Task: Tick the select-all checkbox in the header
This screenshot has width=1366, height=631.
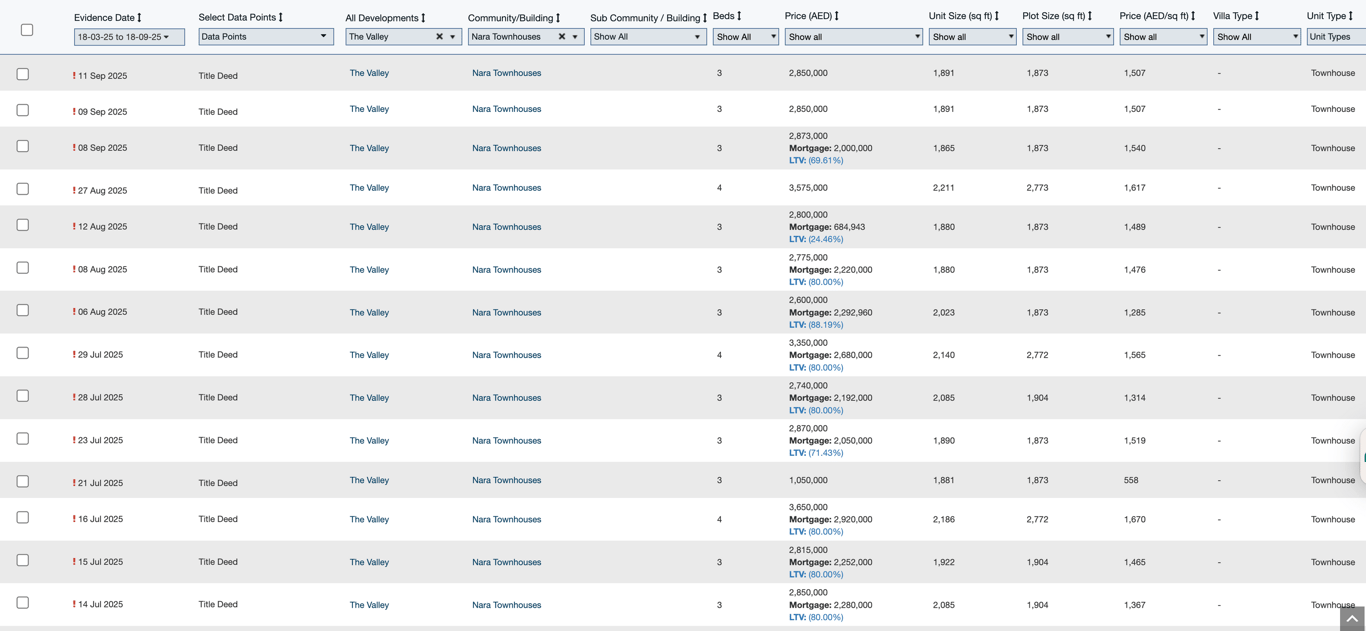Action: coord(27,30)
